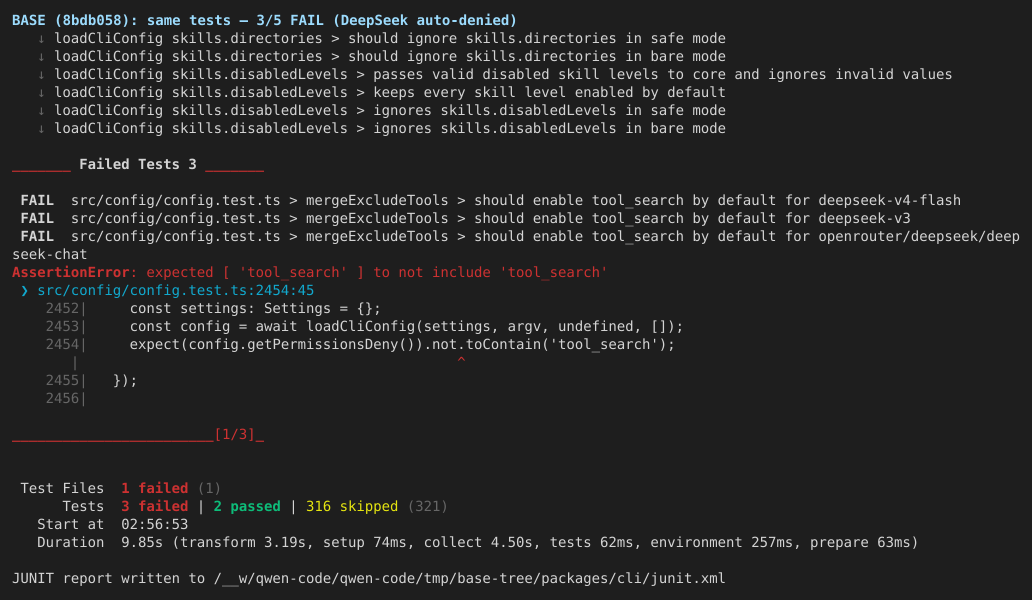Click arrow beside 'ignores skills.disabledLevels in safe mode'

41,111
